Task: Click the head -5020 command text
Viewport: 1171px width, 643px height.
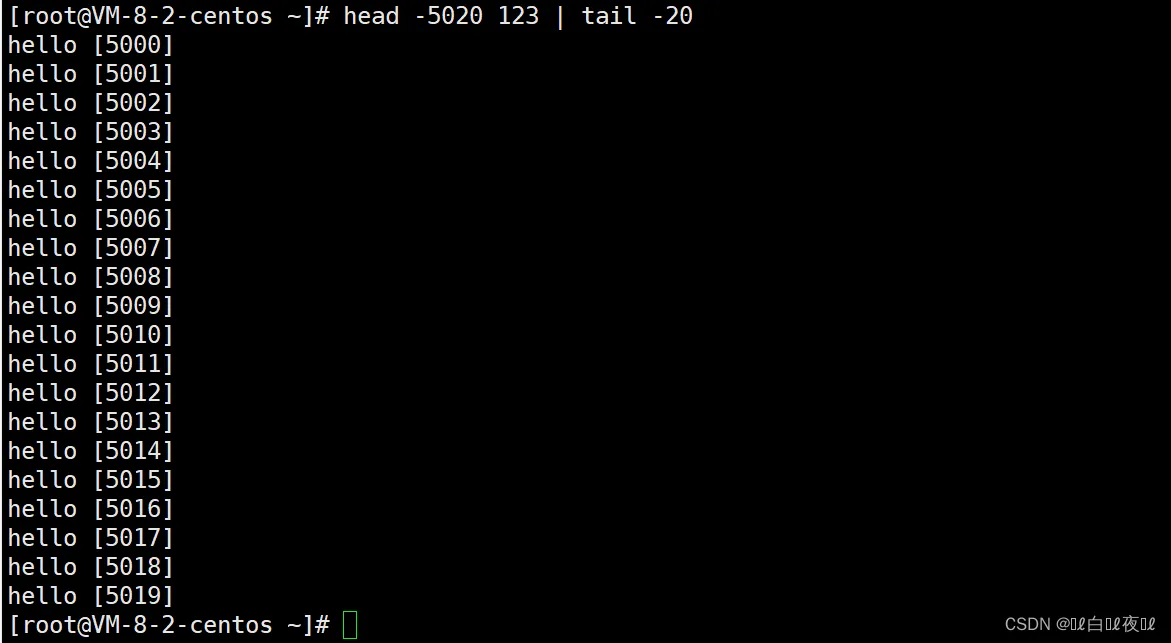Action: pyautogui.click(x=413, y=16)
